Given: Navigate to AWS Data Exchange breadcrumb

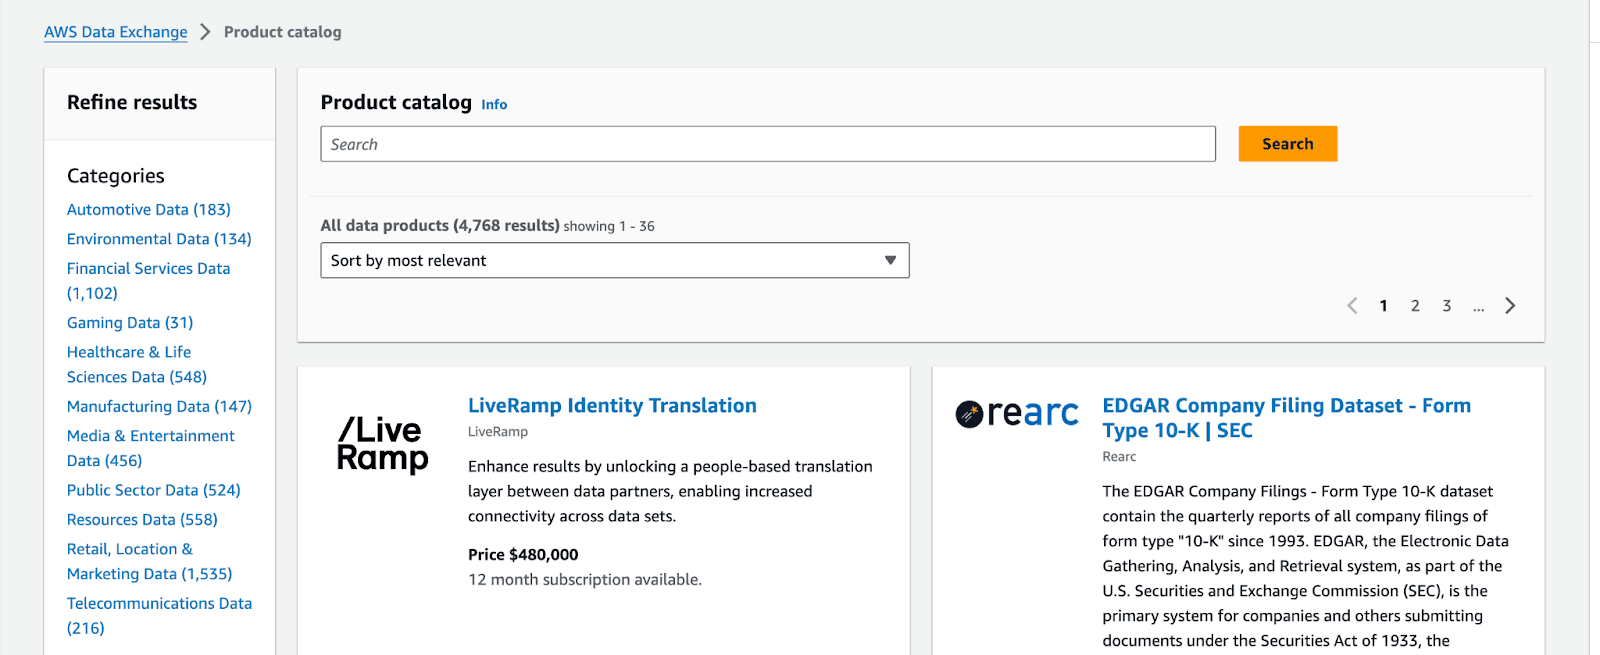Looking at the screenshot, I should pos(116,32).
